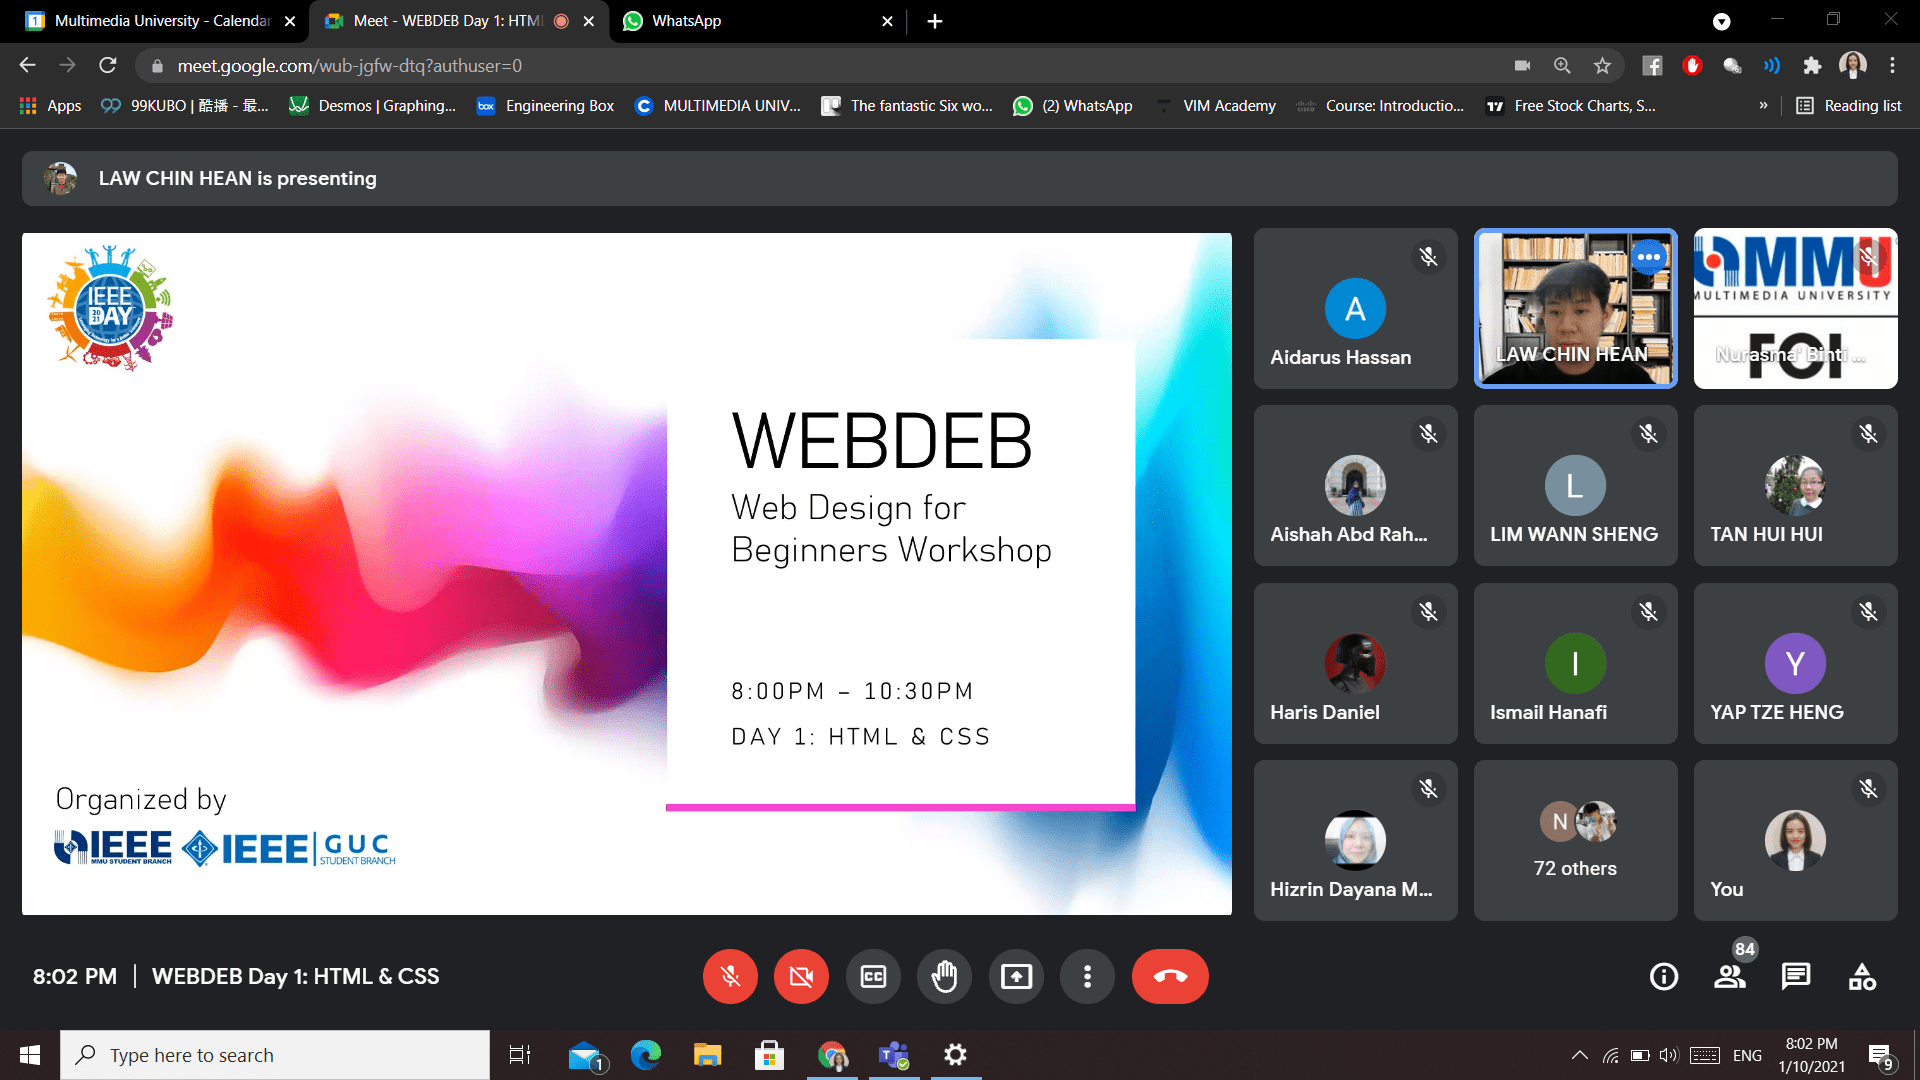This screenshot has height=1080, width=1920.
Task: Open Microsoft Teams from the taskbar
Action: [x=893, y=1055]
